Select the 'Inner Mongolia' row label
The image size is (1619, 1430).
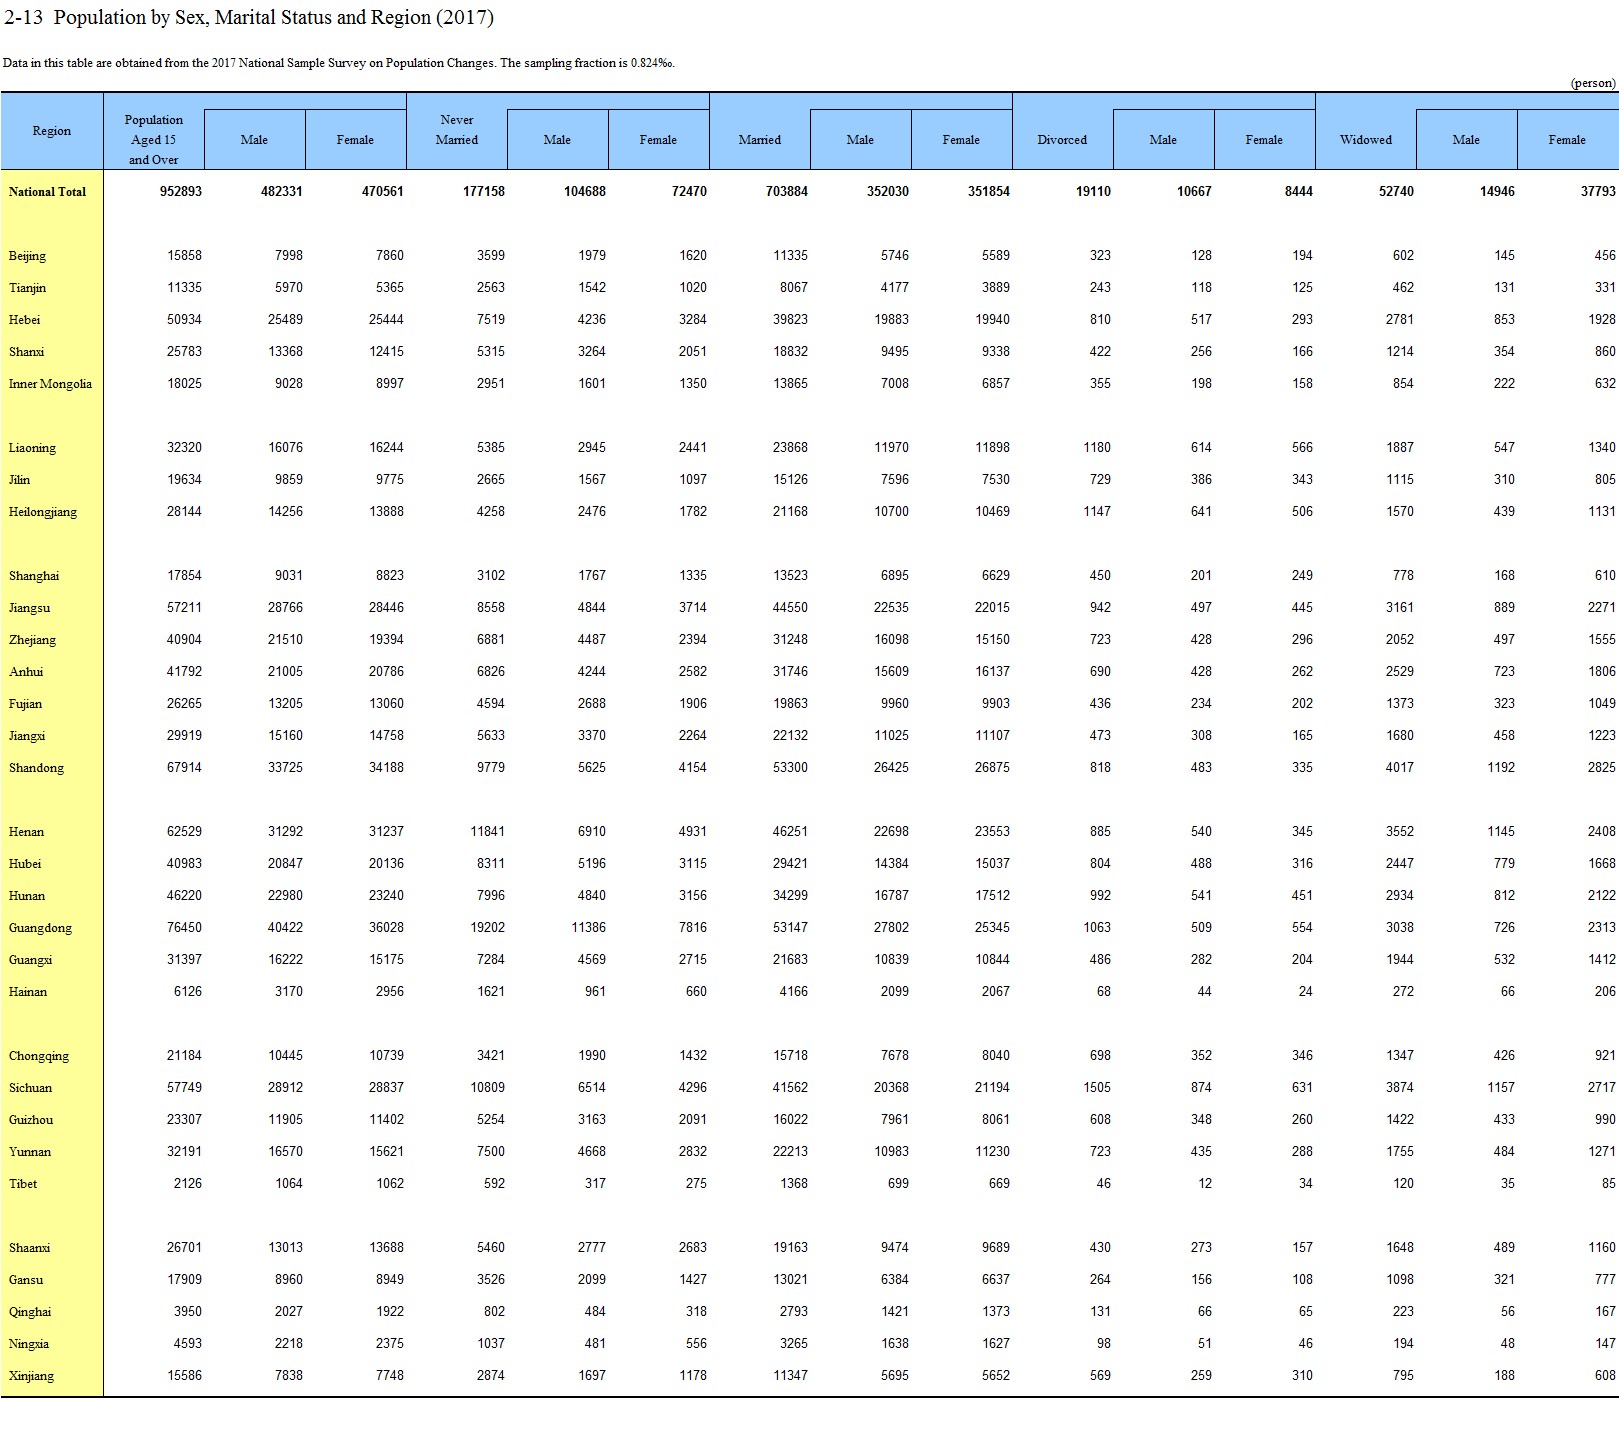coord(50,384)
